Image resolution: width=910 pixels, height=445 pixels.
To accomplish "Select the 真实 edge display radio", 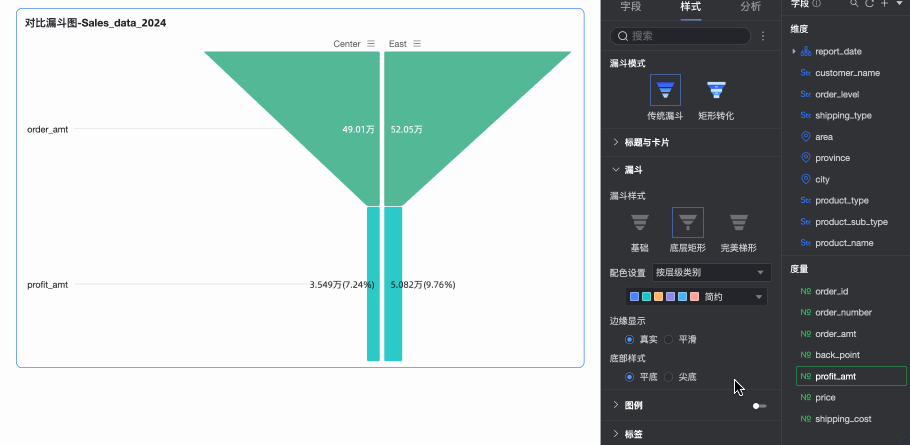I will (x=629, y=339).
